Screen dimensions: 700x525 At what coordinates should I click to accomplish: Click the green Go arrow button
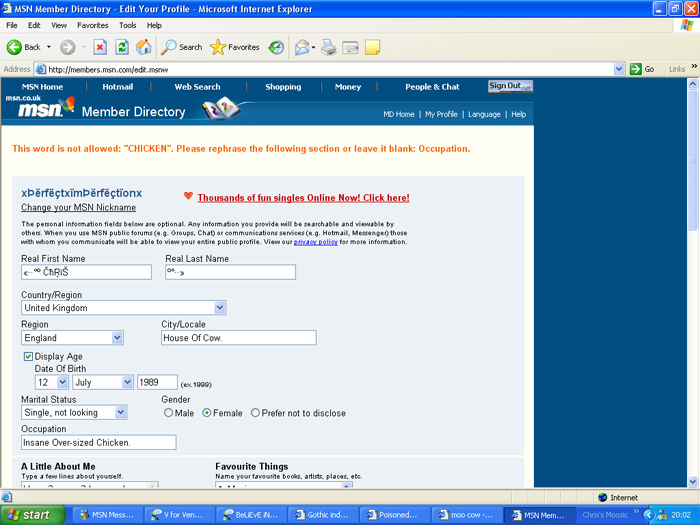tap(635, 69)
